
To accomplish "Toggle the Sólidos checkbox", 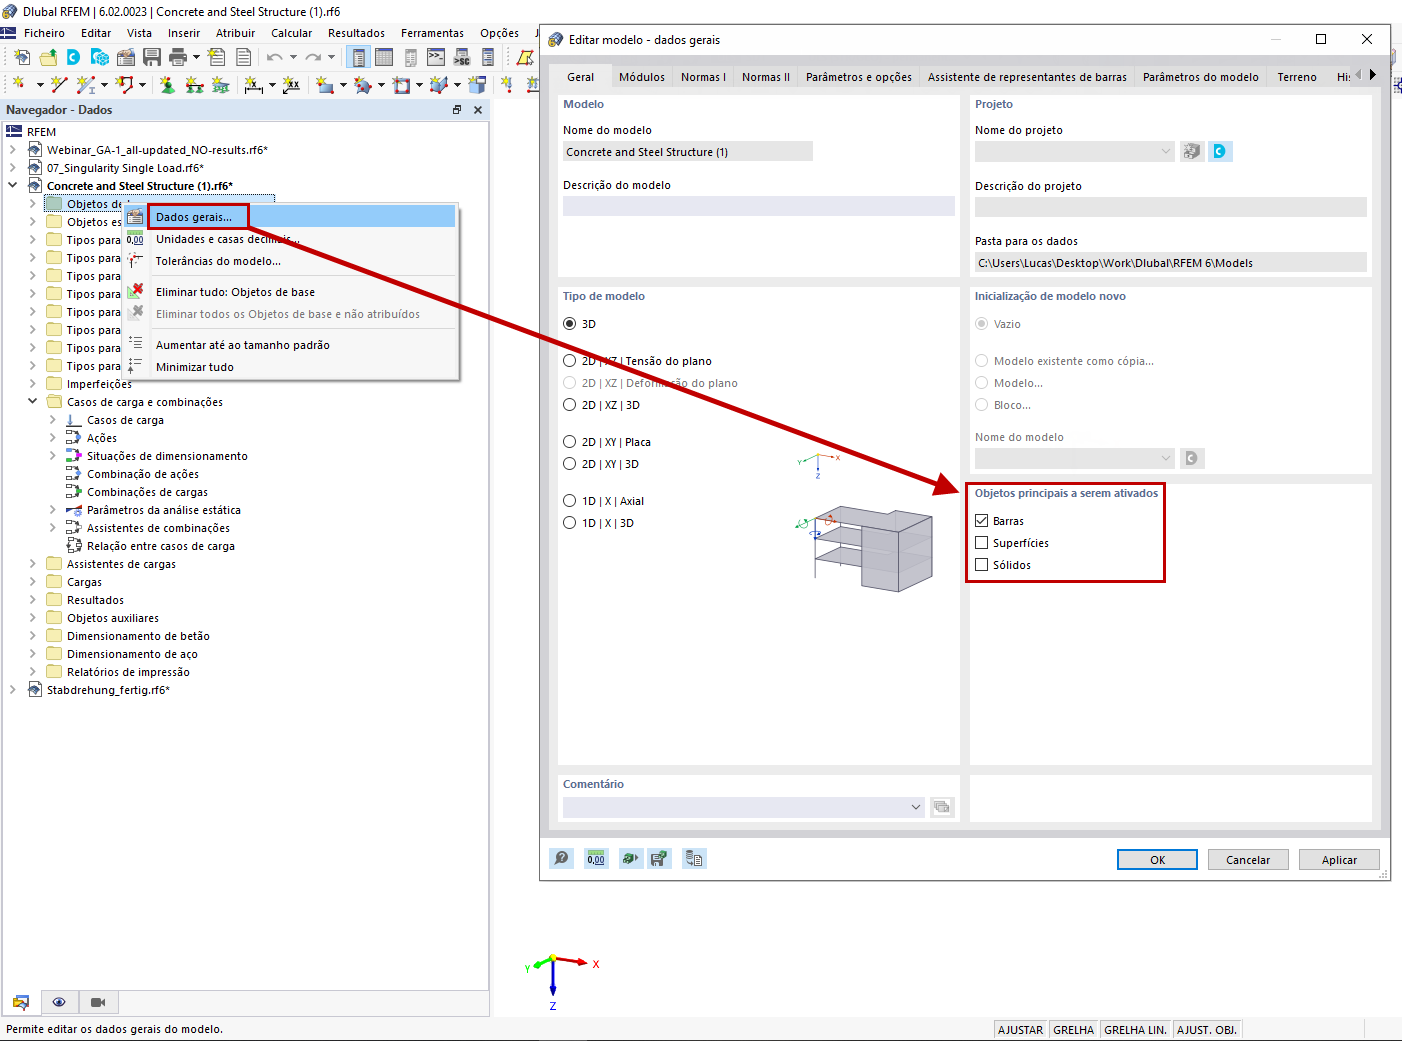I will [981, 564].
